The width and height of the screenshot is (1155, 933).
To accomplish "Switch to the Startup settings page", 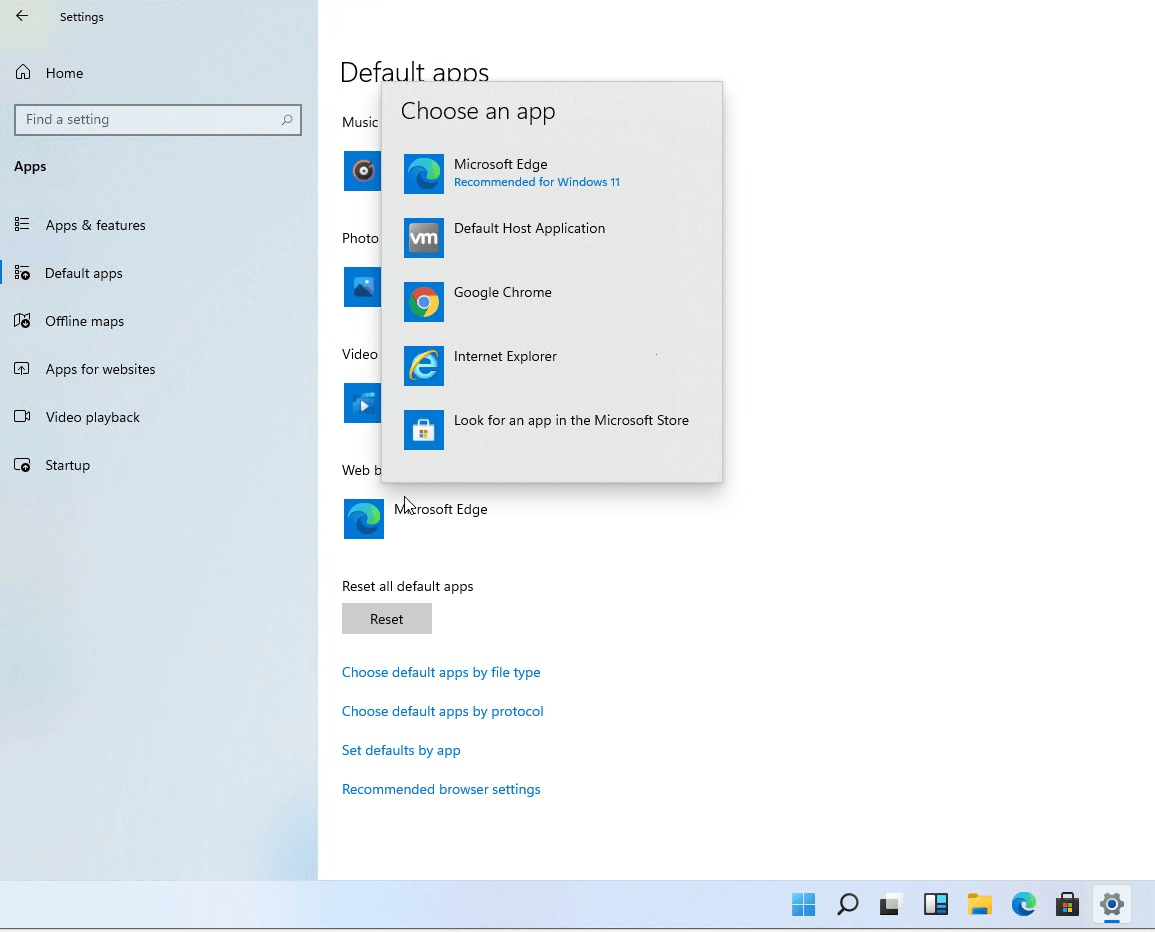I will 65,464.
